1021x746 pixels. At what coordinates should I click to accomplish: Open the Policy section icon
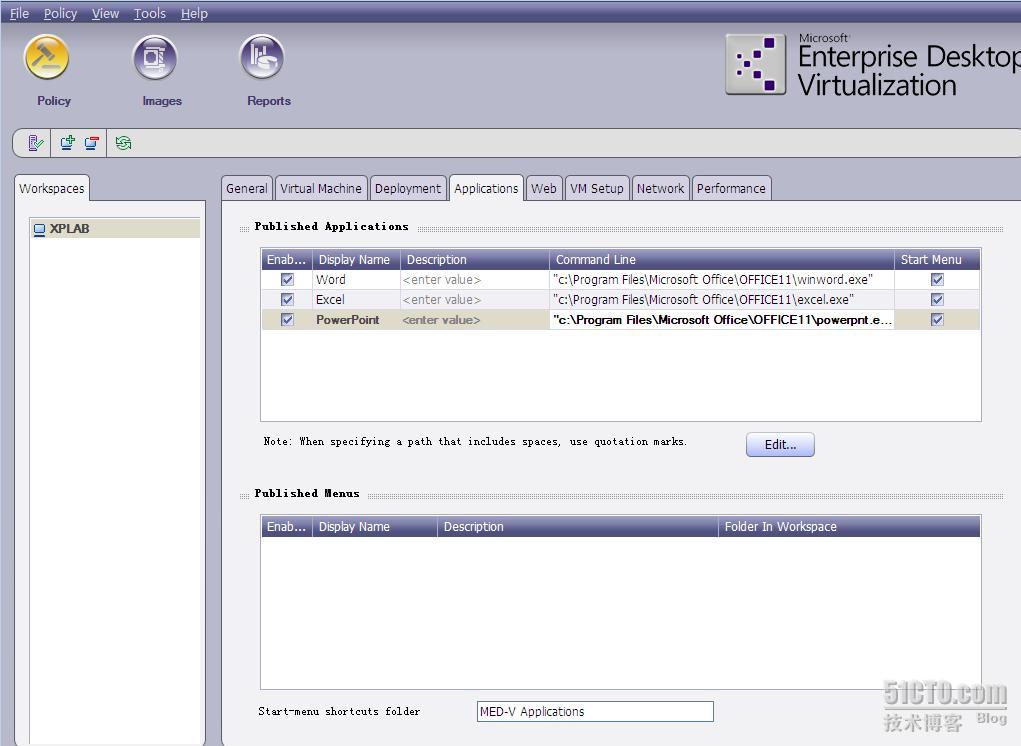(47, 57)
